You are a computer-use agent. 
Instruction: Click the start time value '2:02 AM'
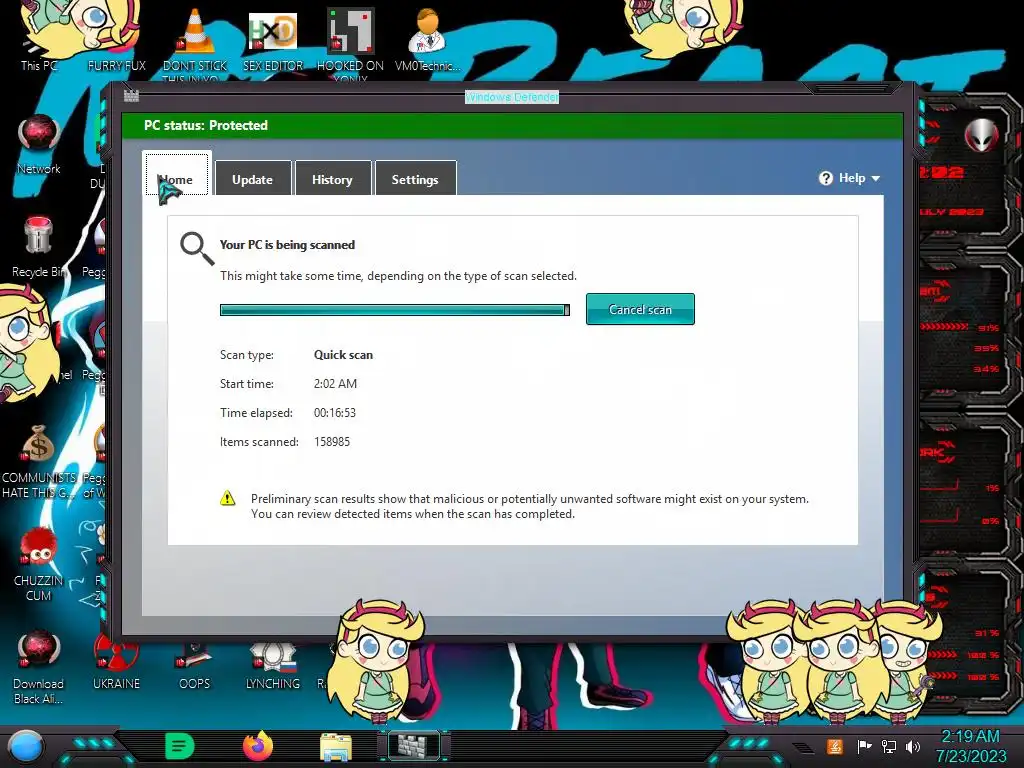(335, 383)
